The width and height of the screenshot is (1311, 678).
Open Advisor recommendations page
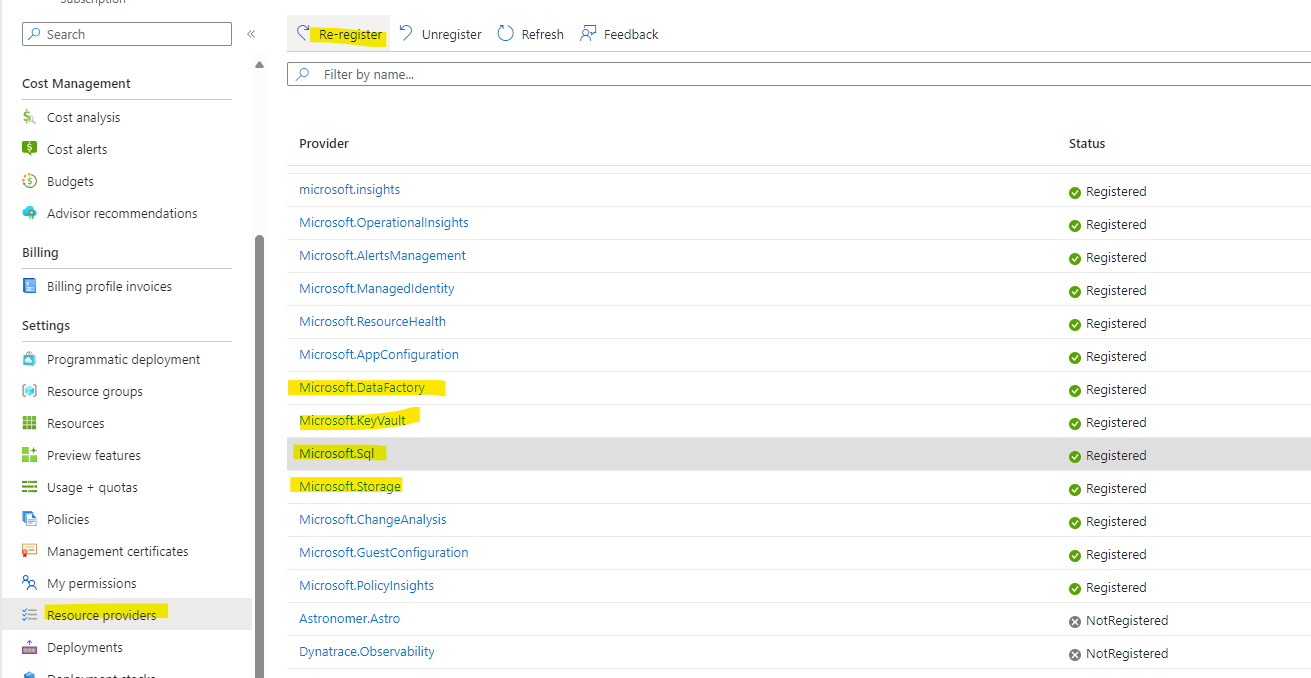122,213
